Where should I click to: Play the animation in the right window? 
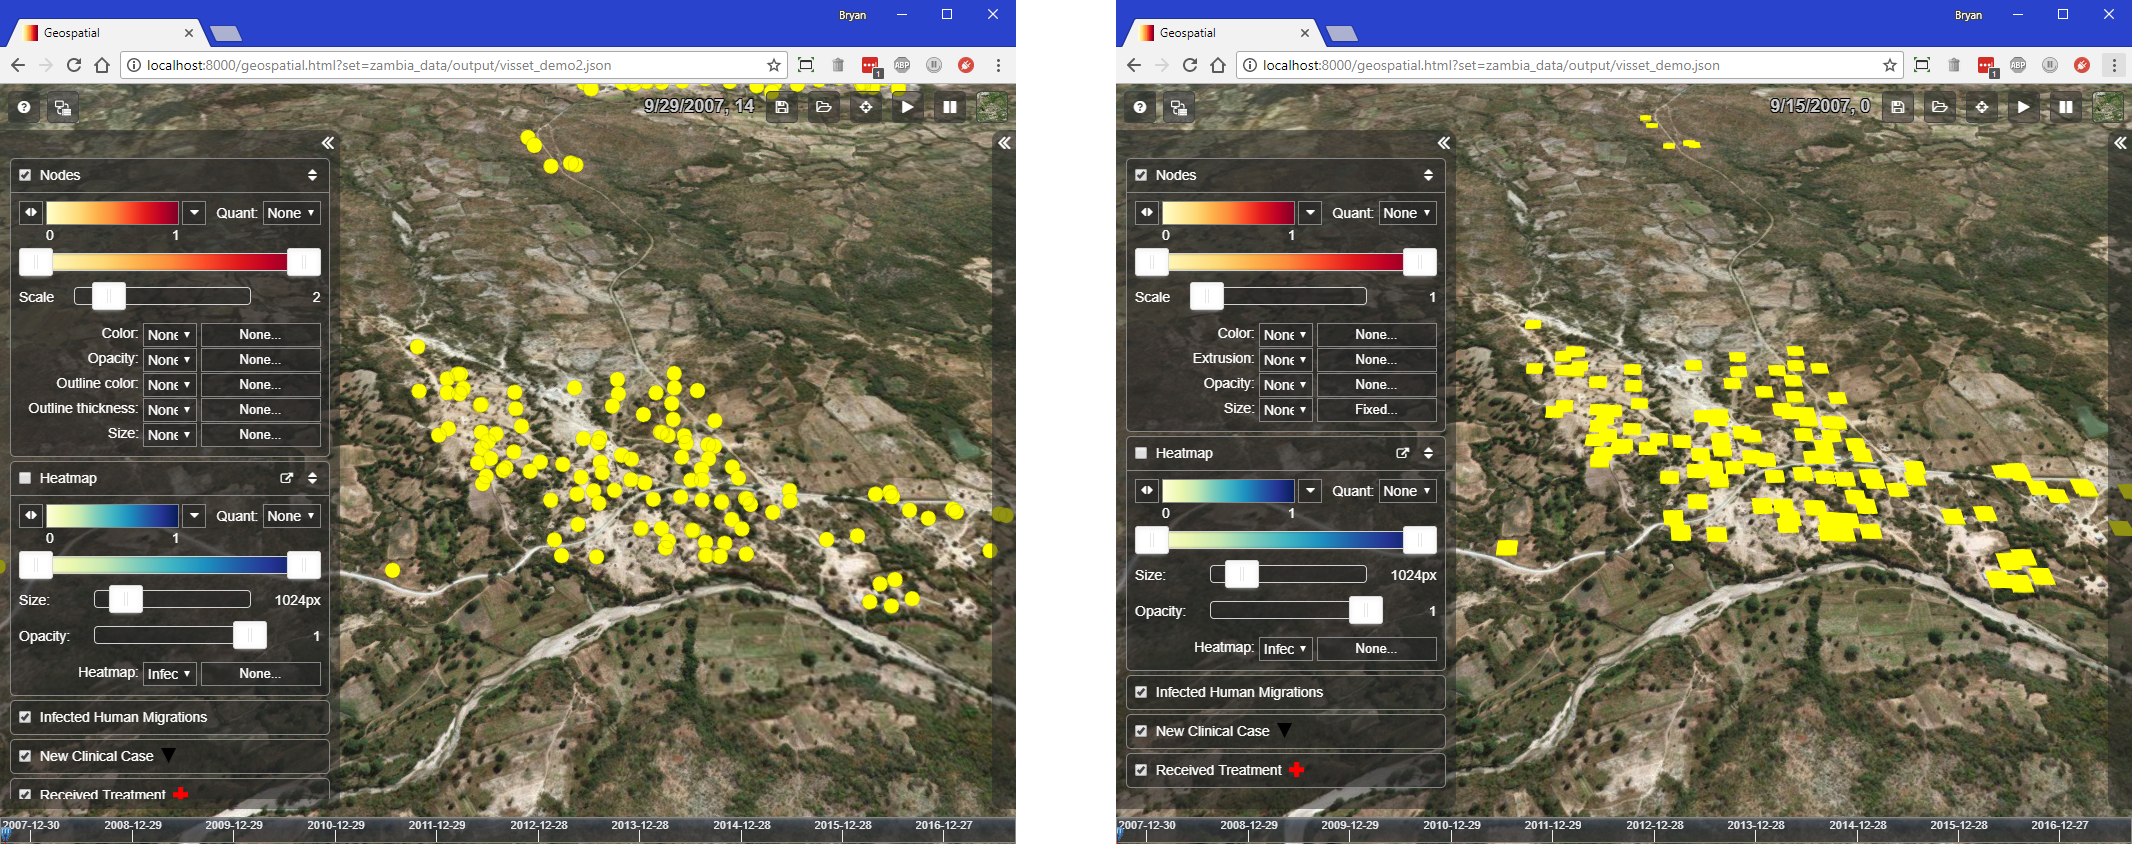2024,107
